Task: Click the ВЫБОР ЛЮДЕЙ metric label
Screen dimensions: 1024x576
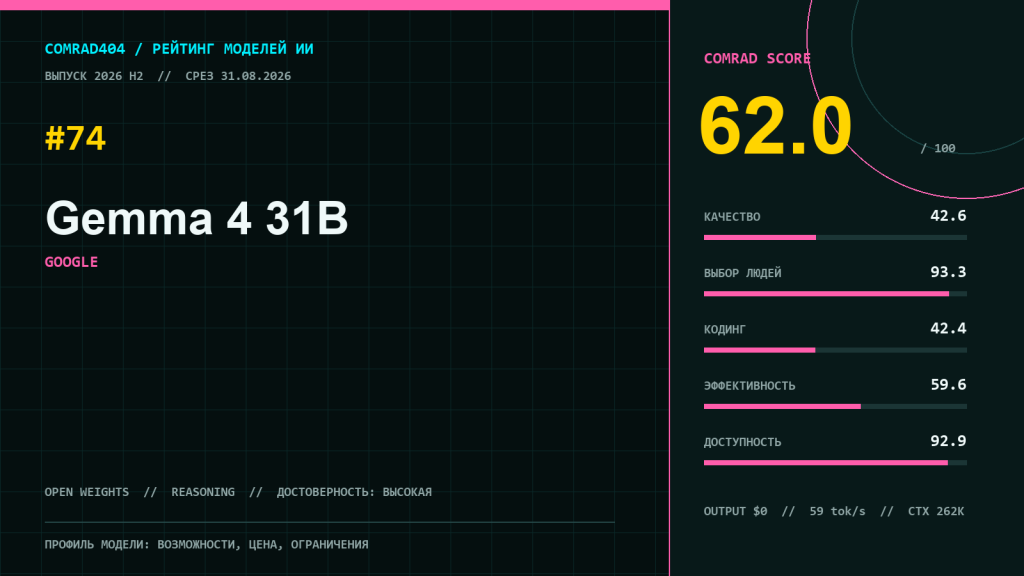Action: (743, 273)
